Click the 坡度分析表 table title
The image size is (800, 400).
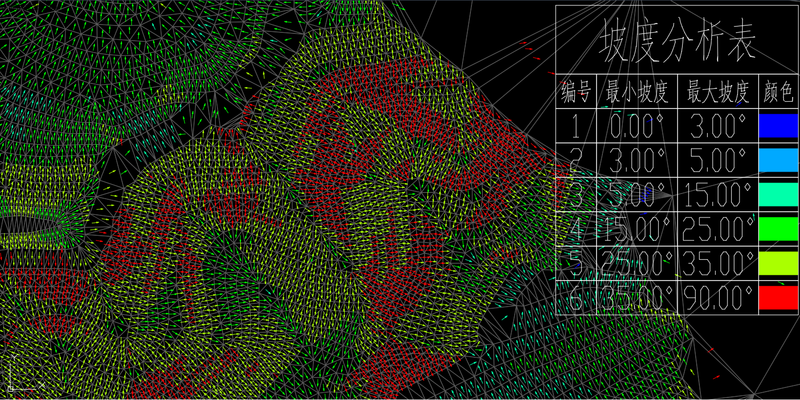click(x=676, y=42)
